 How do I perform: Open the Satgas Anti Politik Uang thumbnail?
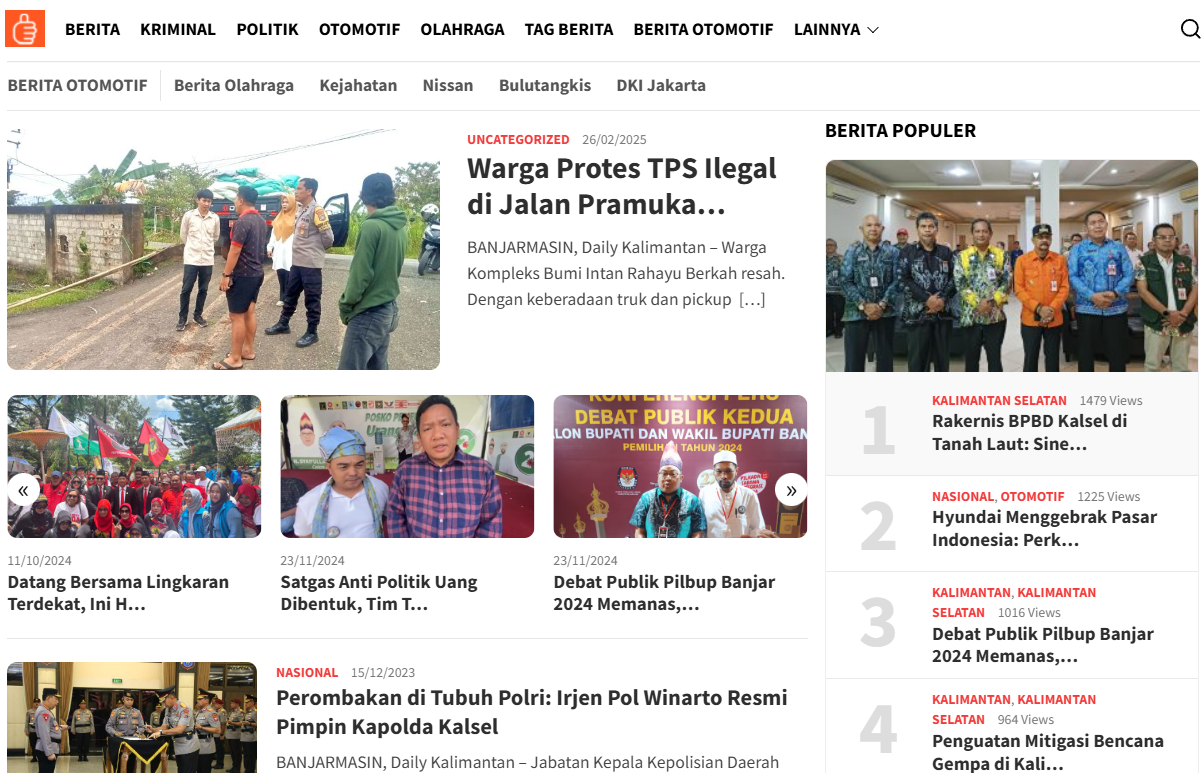(407, 467)
